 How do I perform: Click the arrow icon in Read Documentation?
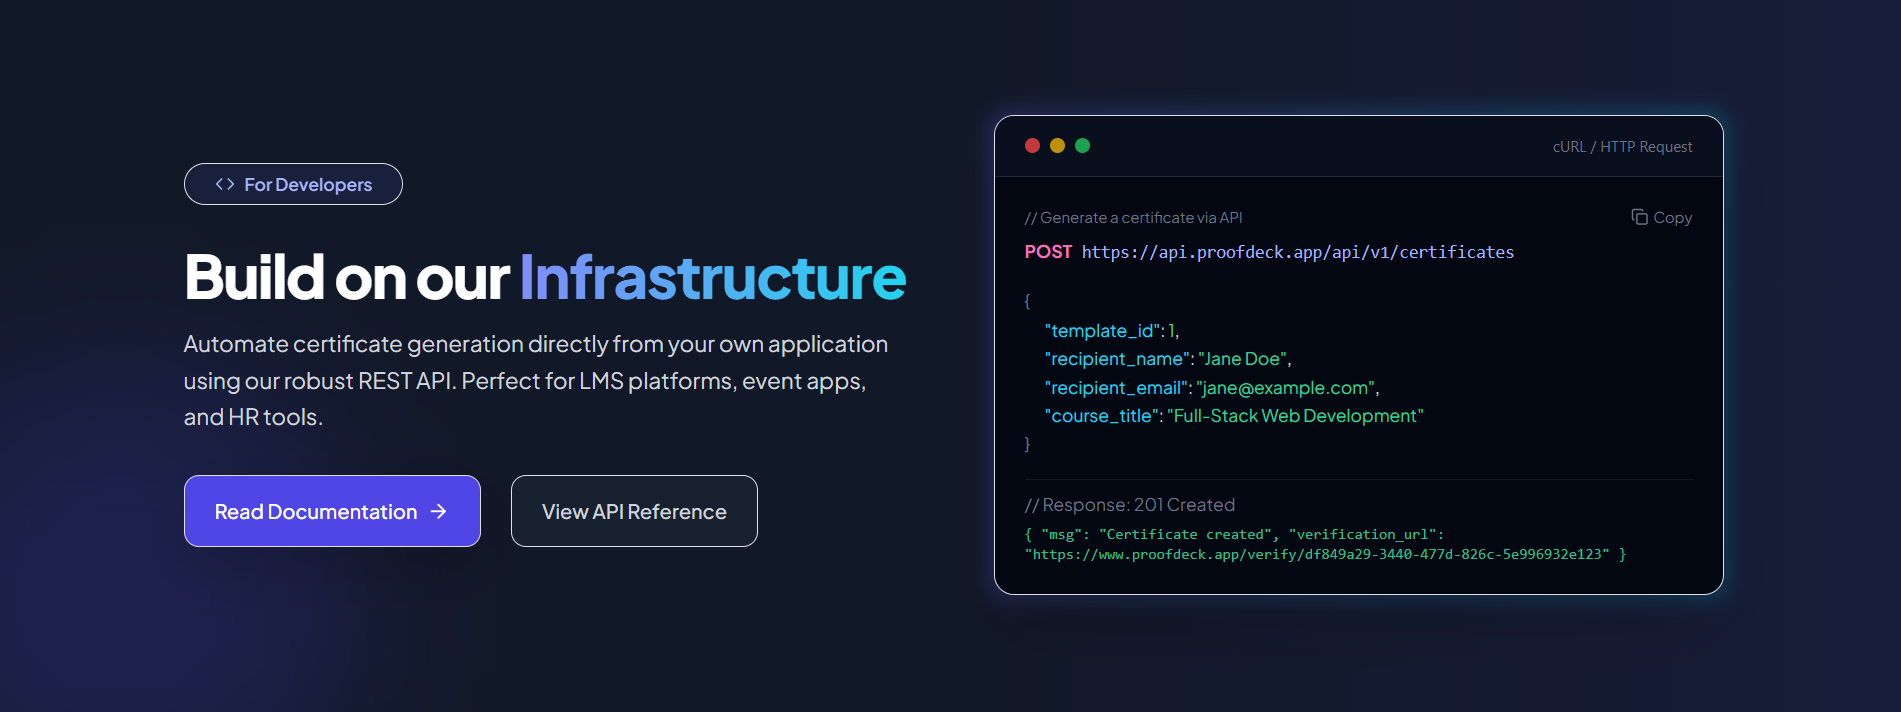coord(438,511)
